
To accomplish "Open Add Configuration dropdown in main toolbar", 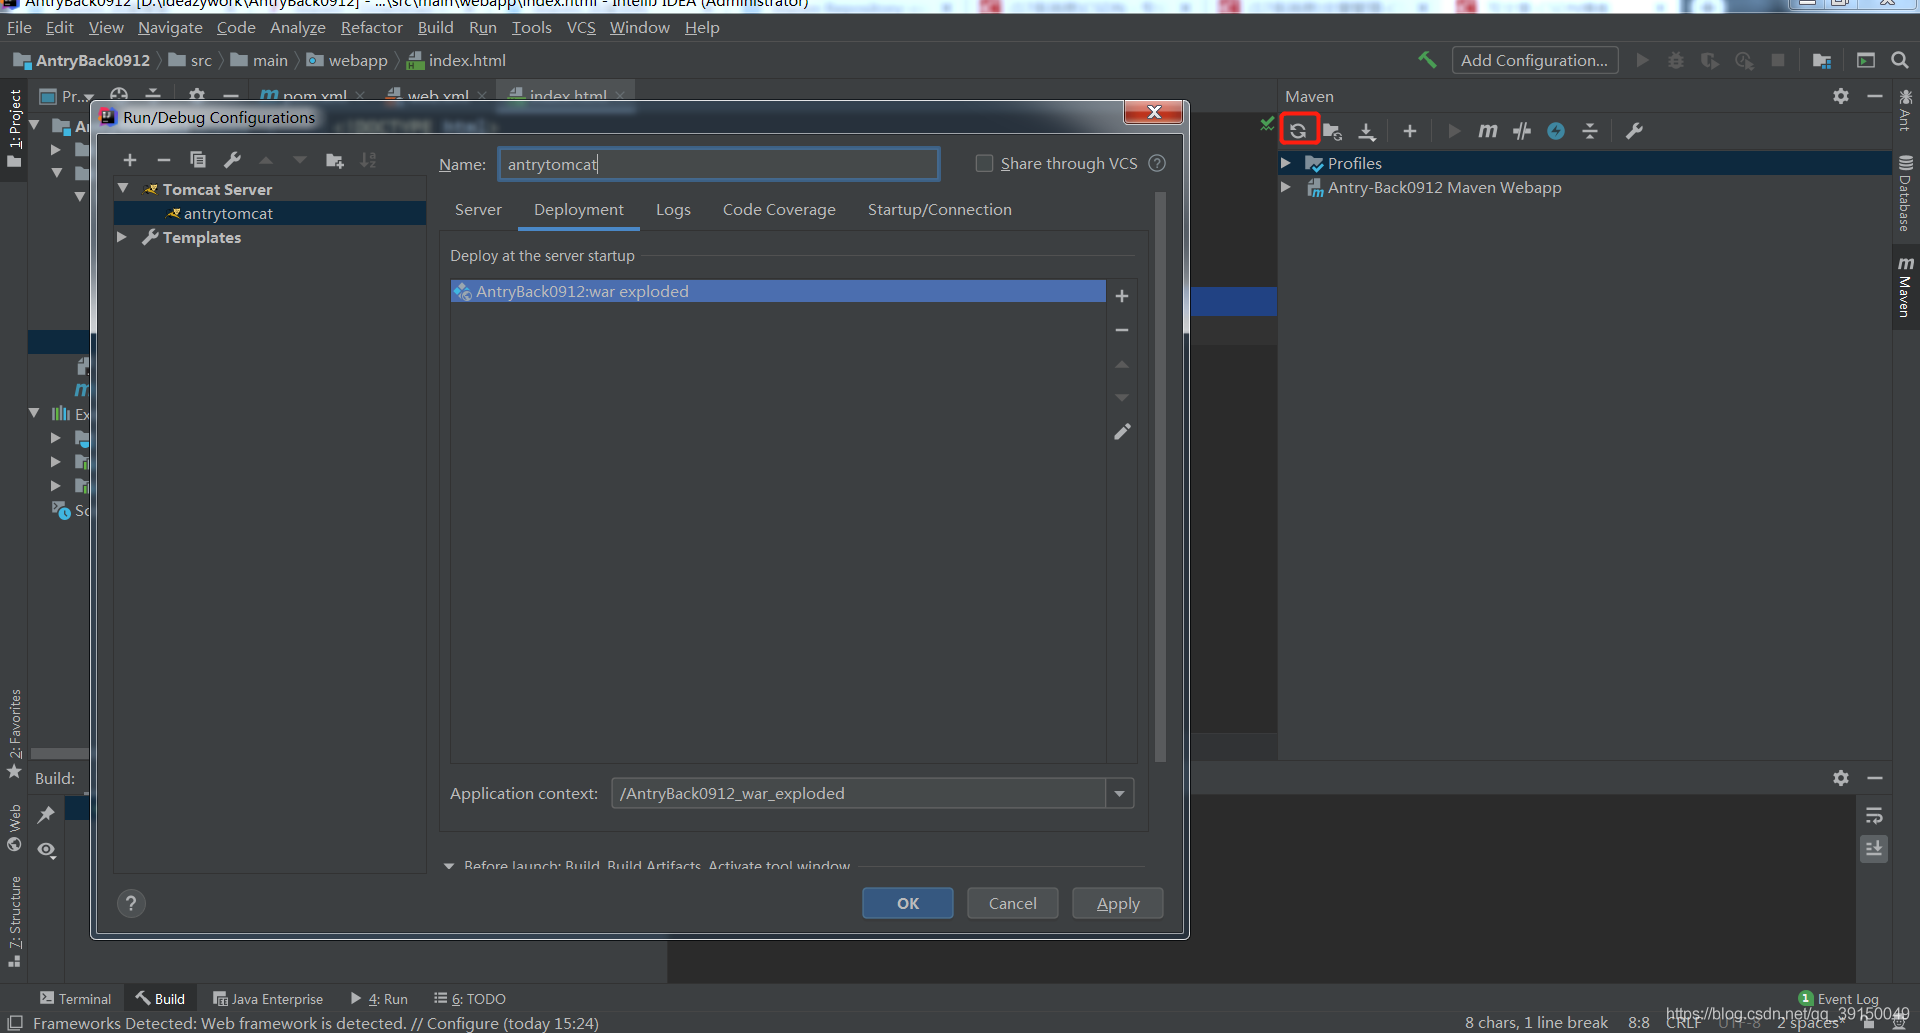I will [x=1534, y=60].
